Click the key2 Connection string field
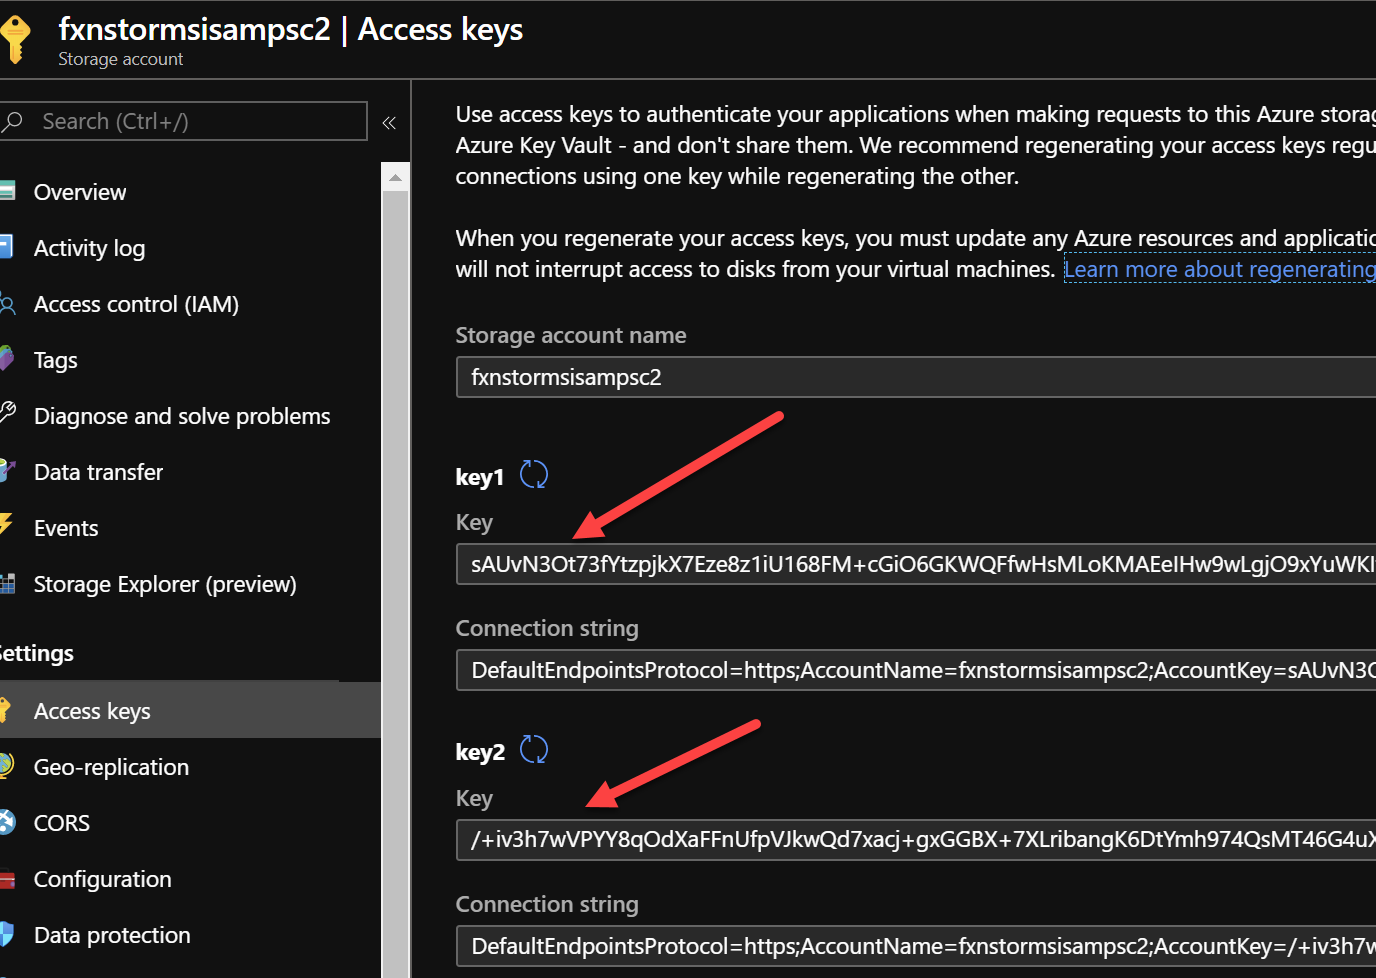 coord(916,946)
